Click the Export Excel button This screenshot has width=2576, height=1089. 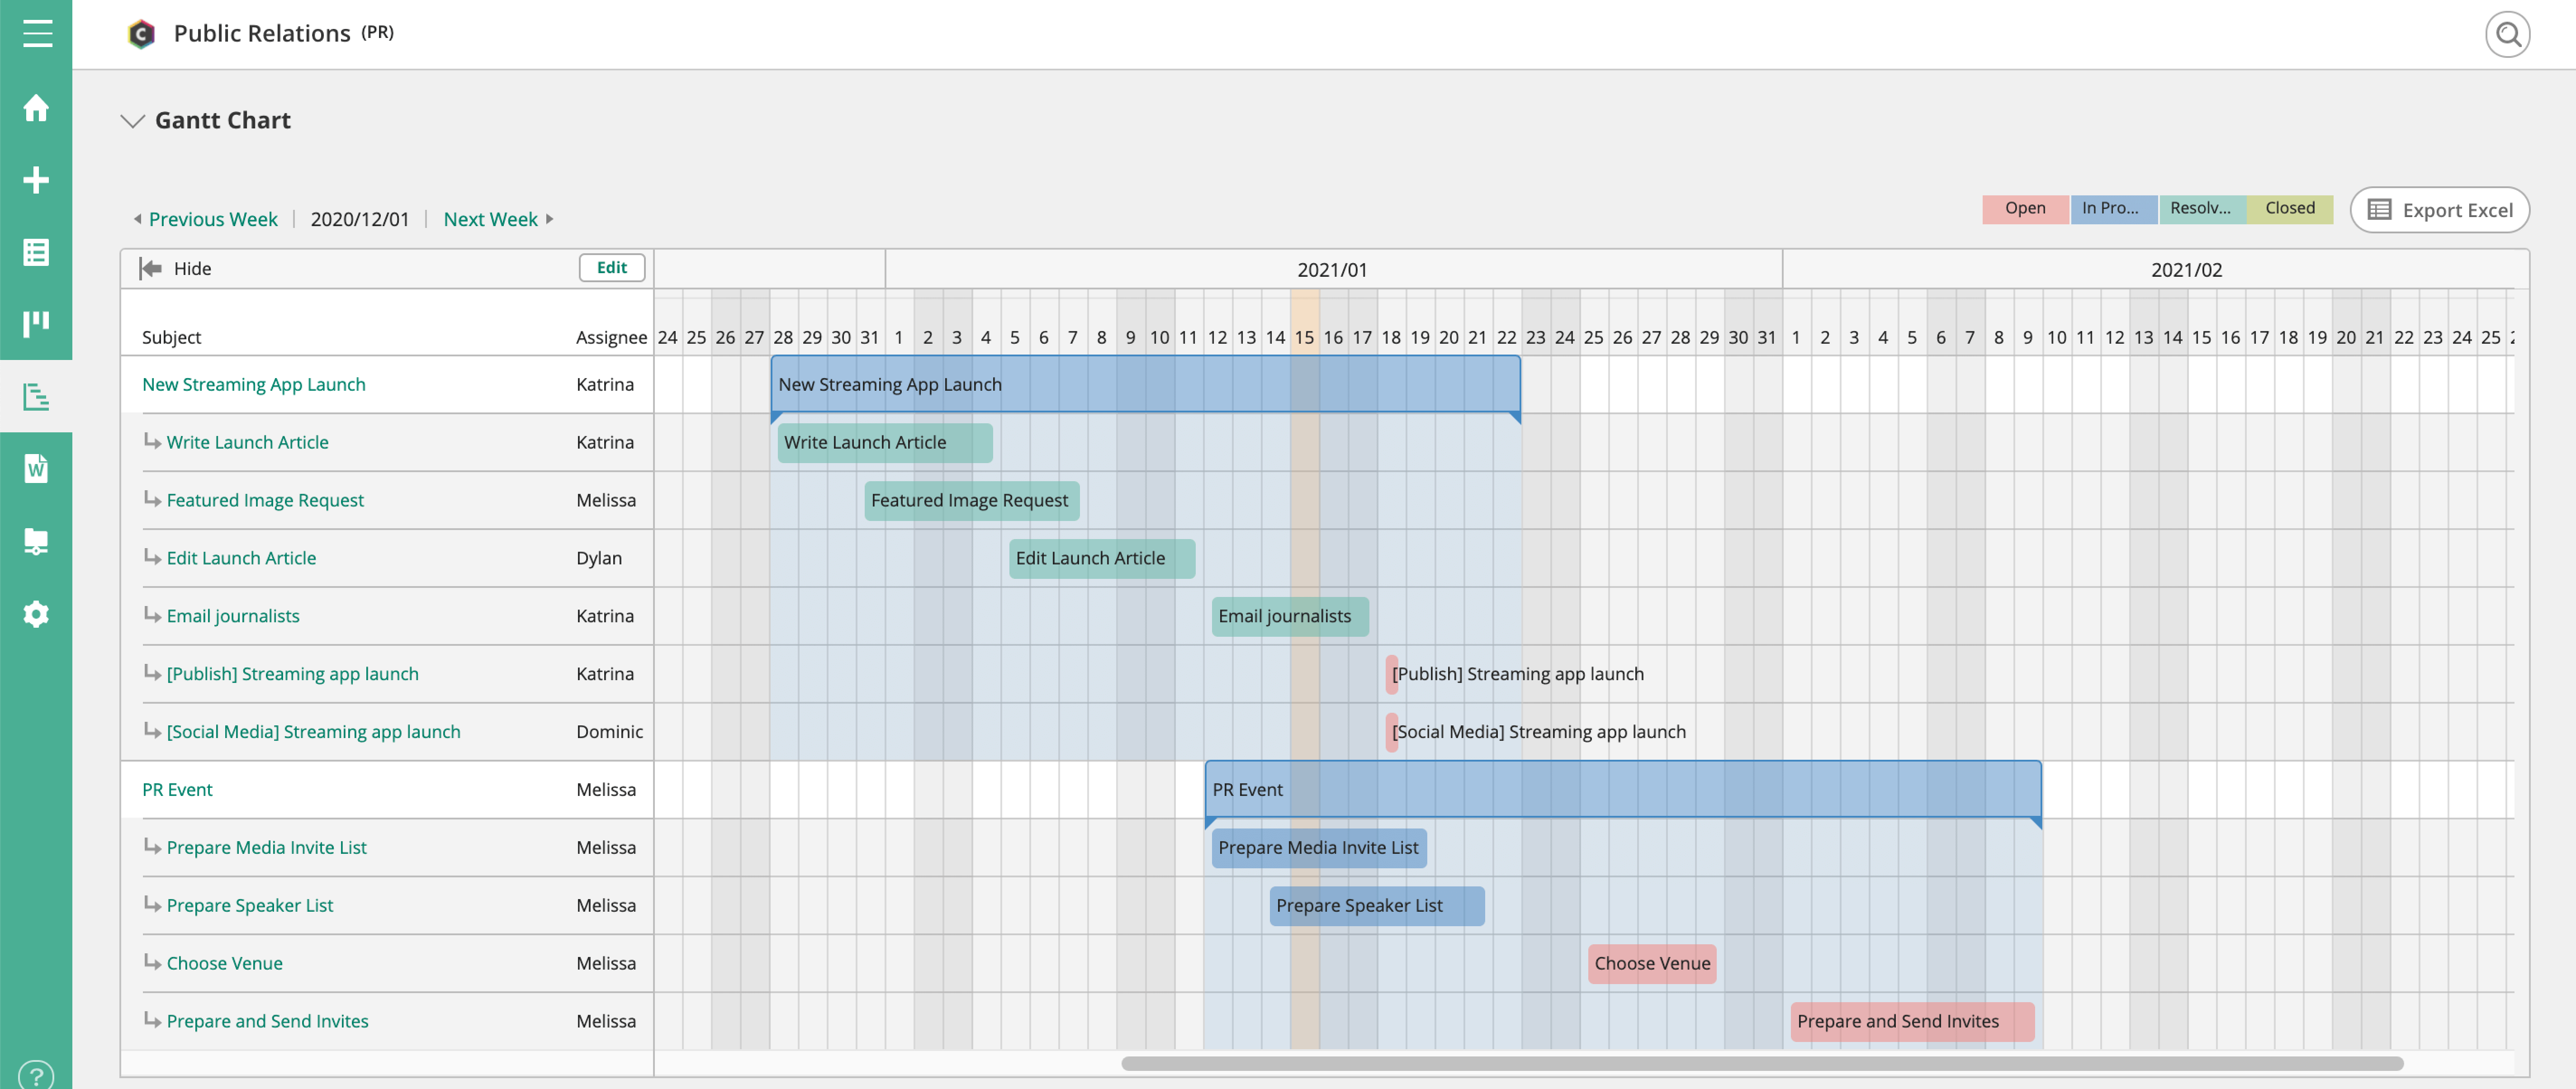pyautogui.click(x=2439, y=210)
